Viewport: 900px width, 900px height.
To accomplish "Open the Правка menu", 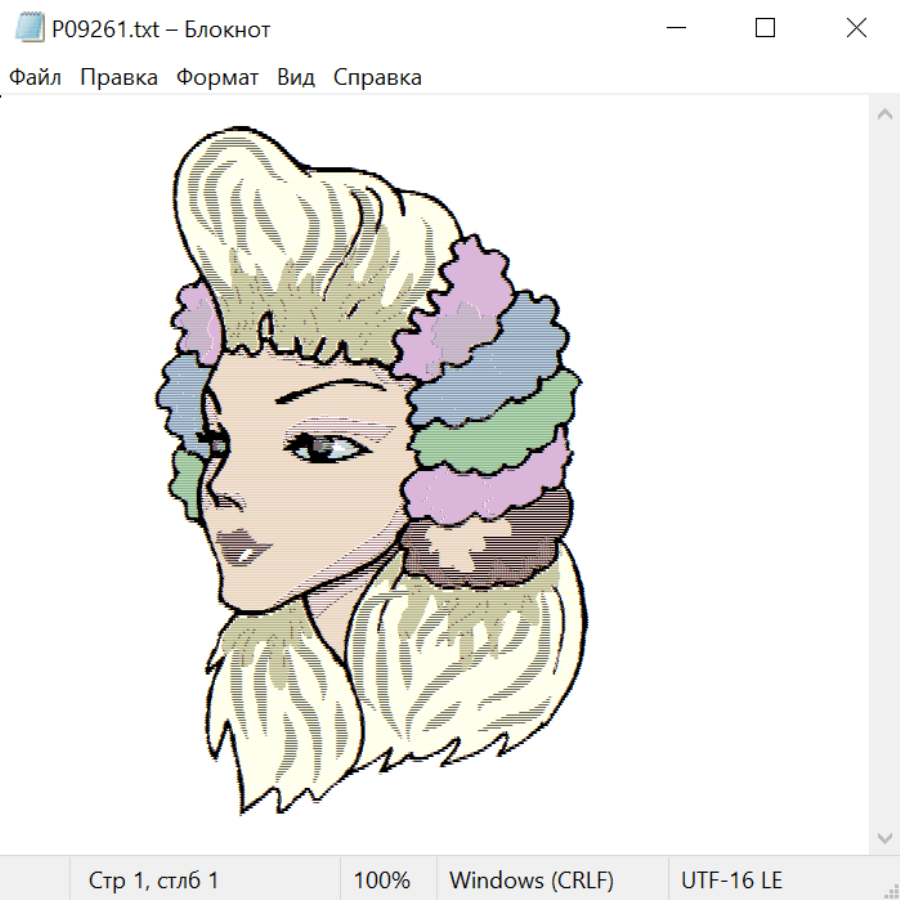I will 119,78.
